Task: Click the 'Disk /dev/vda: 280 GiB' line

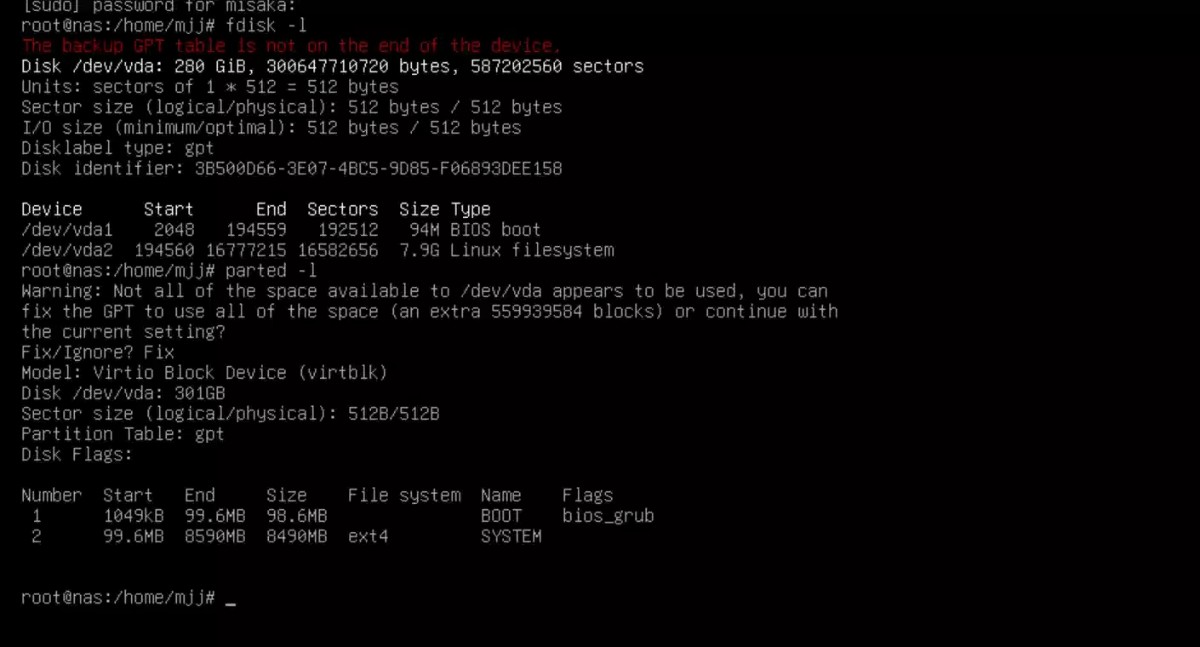Action: (332, 66)
